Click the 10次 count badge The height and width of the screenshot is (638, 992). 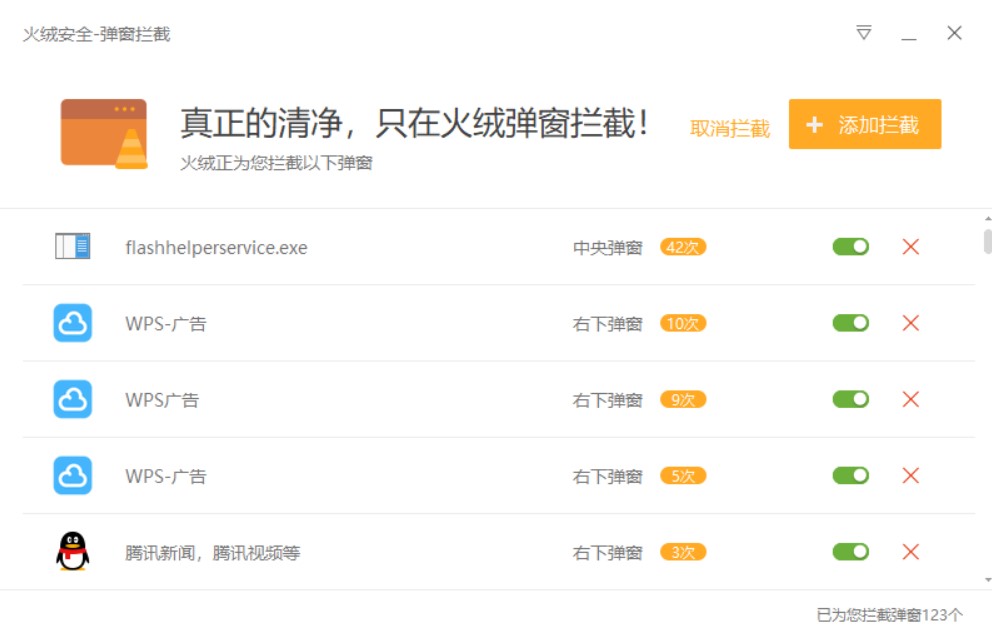click(x=683, y=323)
